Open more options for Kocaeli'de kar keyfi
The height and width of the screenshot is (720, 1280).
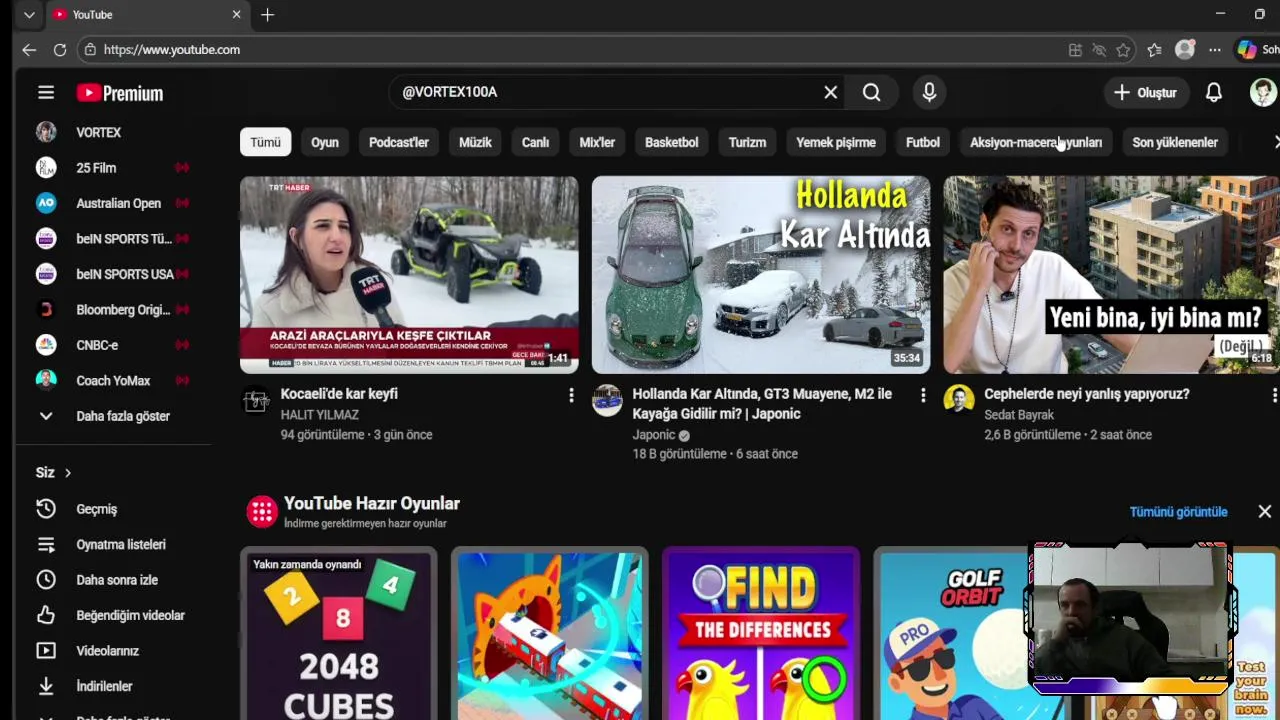pyautogui.click(x=571, y=396)
